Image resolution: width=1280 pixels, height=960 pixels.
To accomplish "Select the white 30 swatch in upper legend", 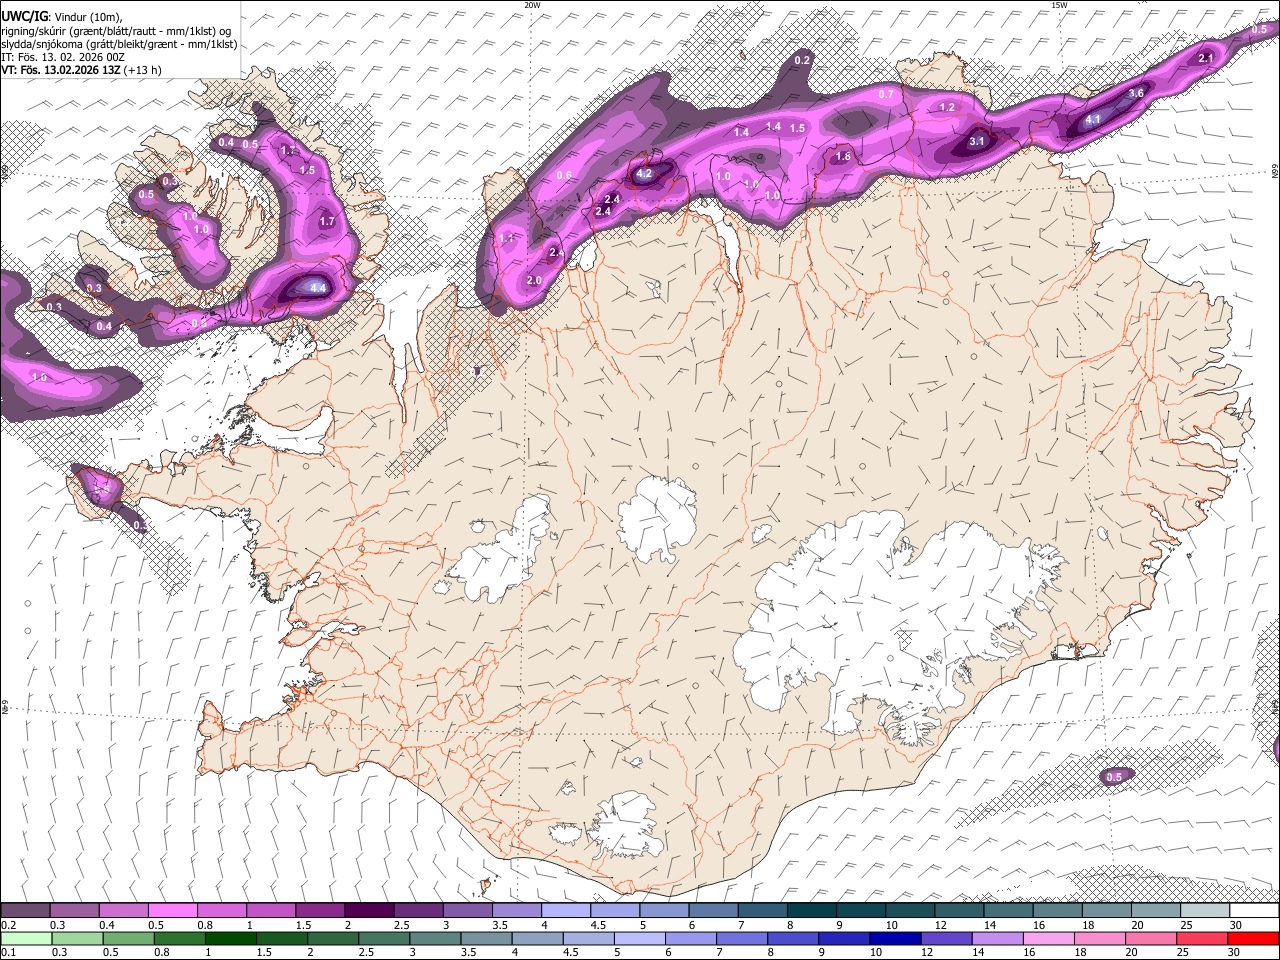I will pyautogui.click(x=1254, y=911).
